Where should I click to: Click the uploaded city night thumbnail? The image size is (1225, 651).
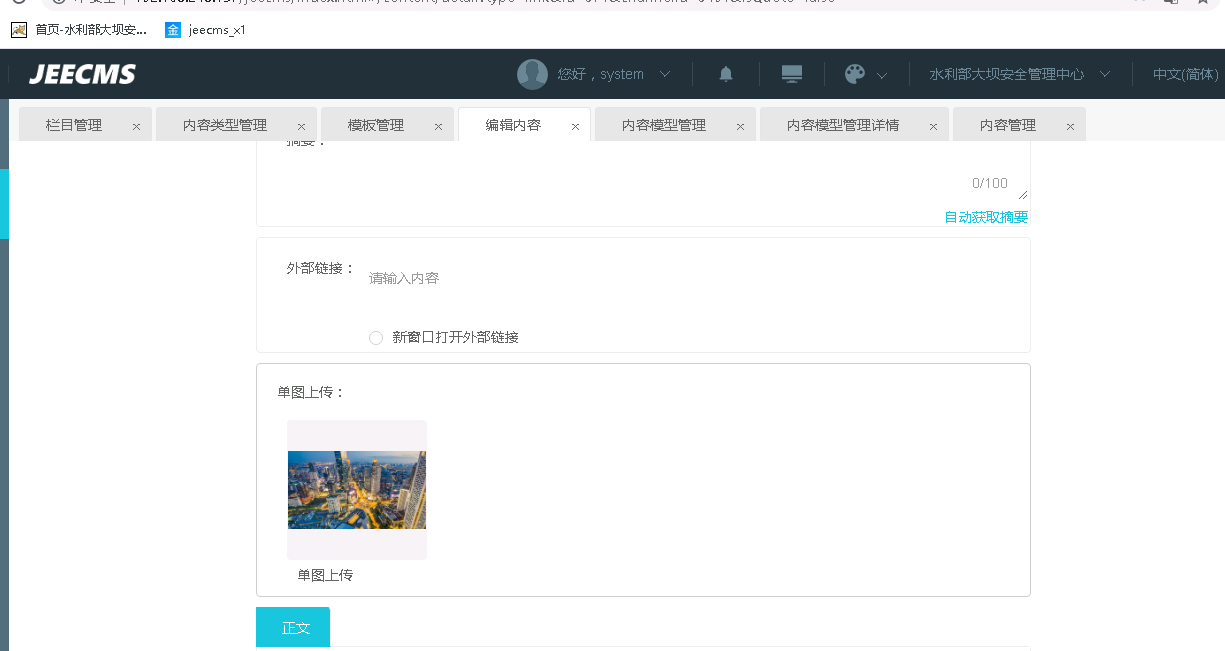357,490
